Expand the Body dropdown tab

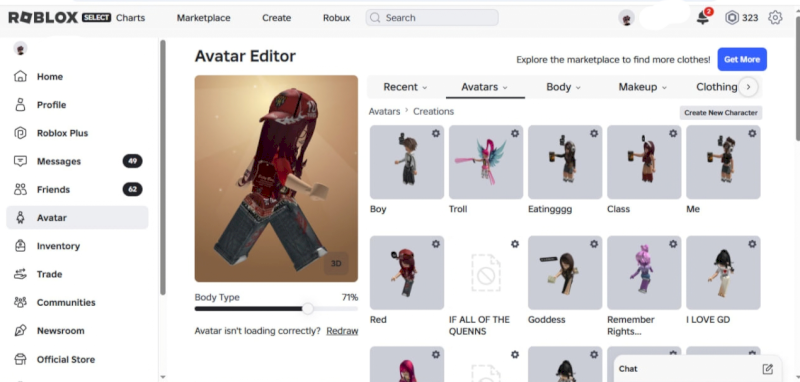563,87
